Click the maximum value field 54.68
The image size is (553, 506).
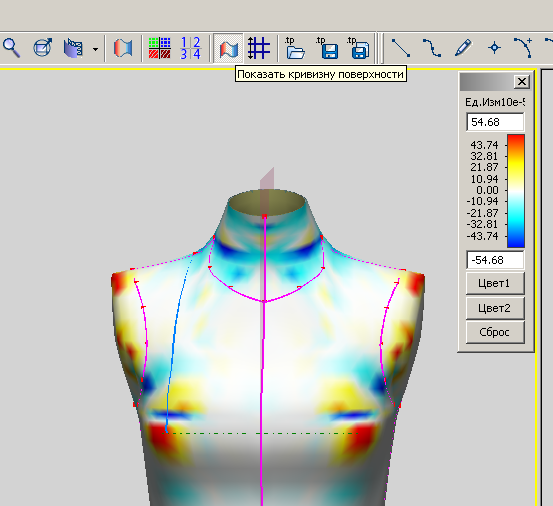click(495, 122)
